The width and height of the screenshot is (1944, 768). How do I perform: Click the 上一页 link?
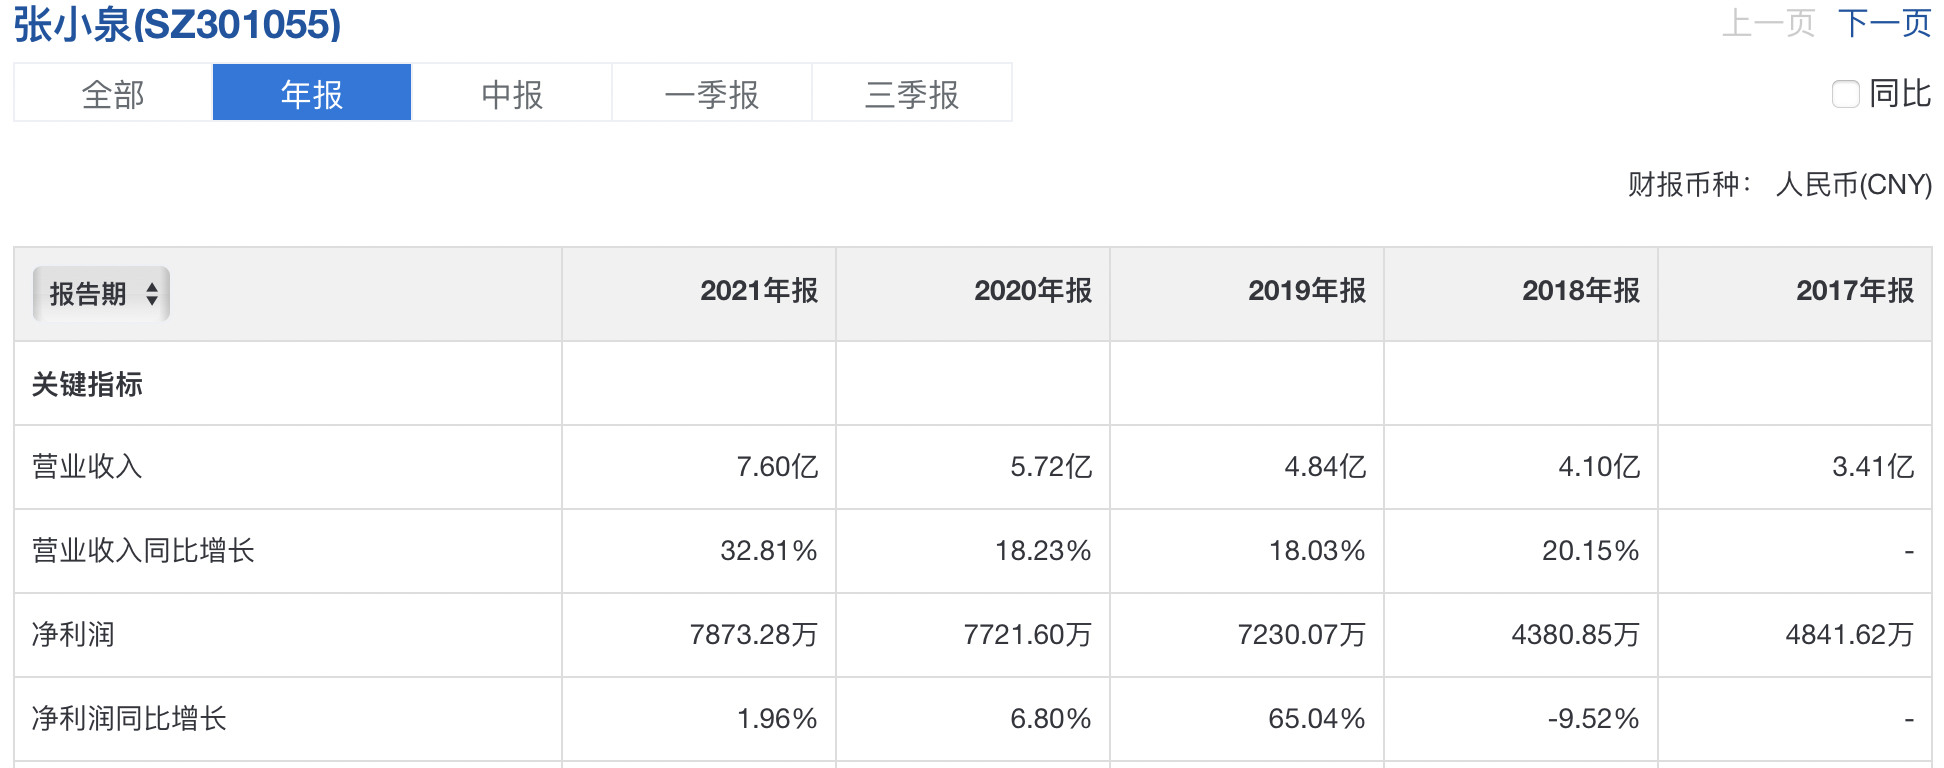click(1768, 23)
